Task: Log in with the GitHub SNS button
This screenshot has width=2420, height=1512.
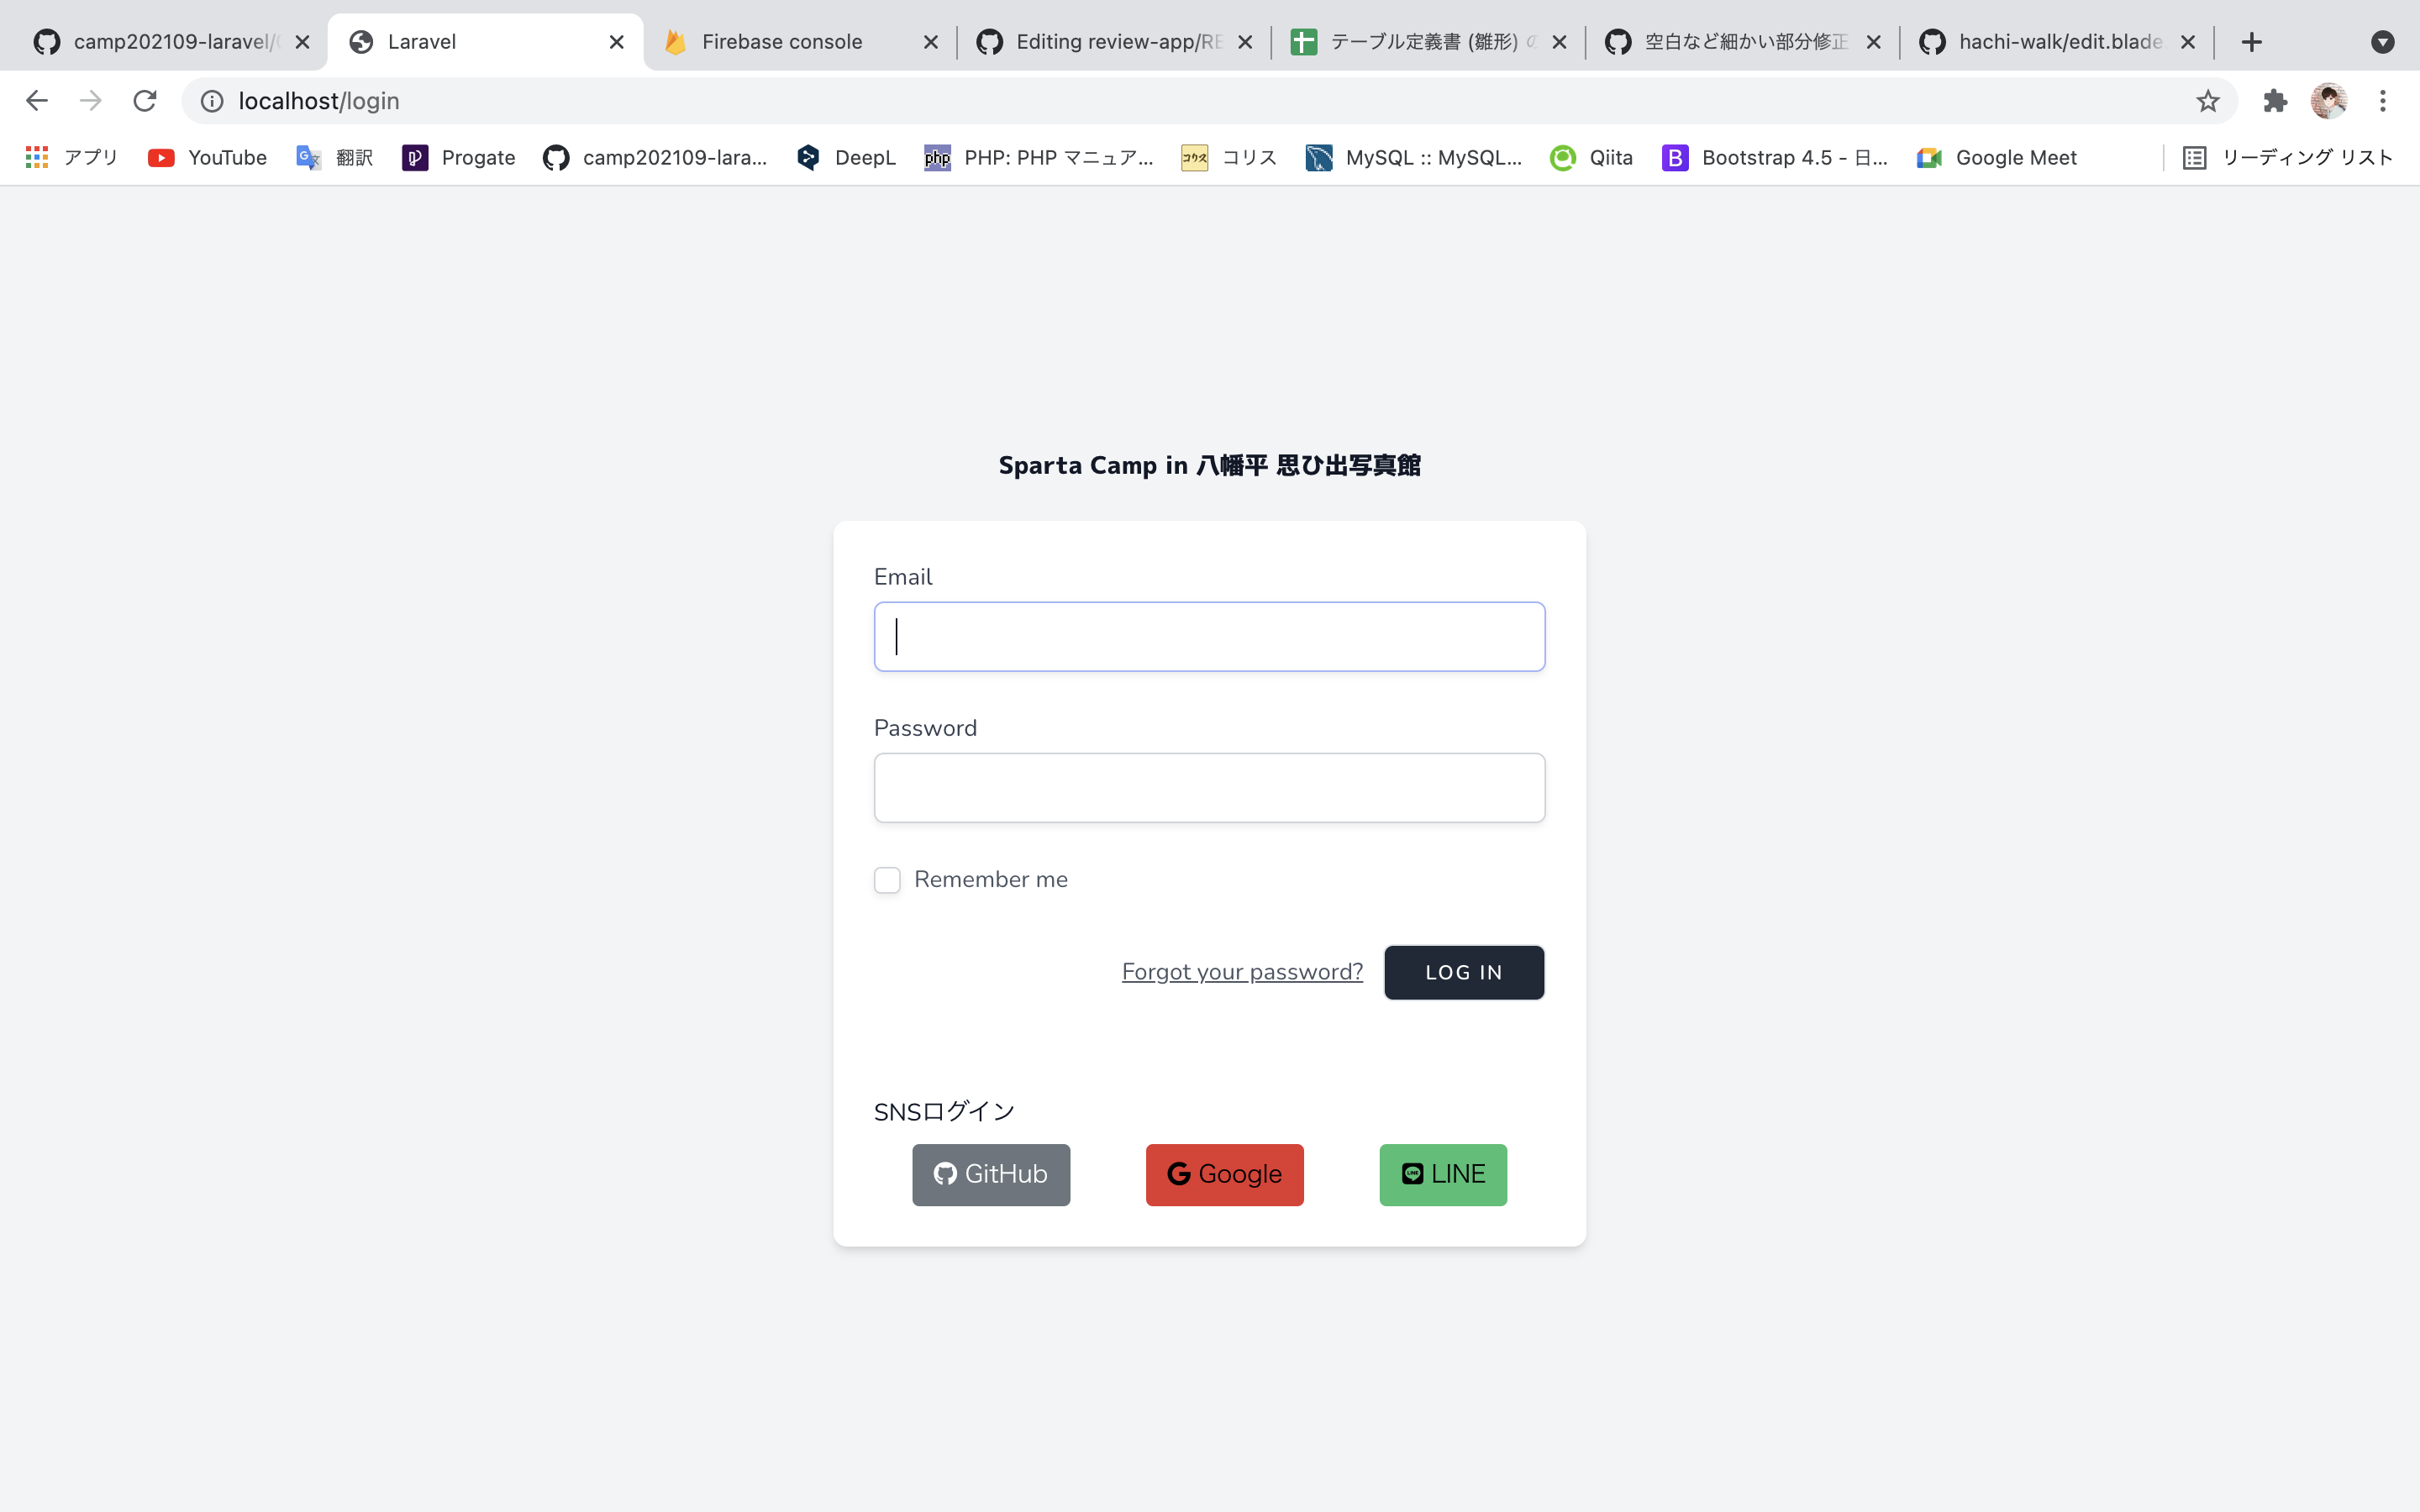Action: [x=990, y=1174]
